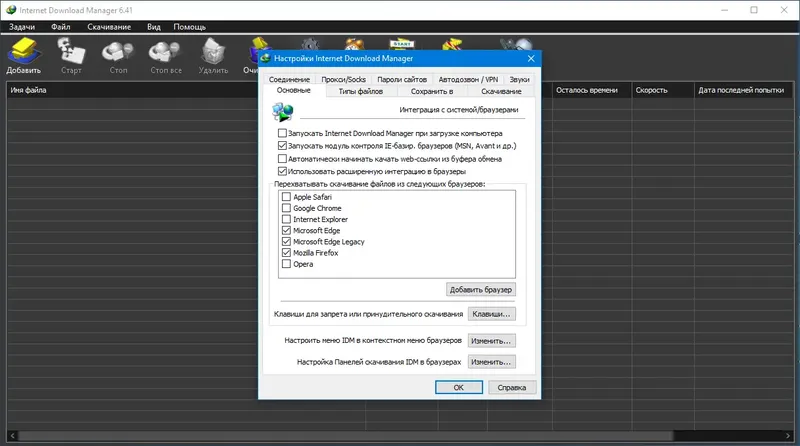Switch to the Сохранить в tab
The height and width of the screenshot is (446, 800).
click(432, 91)
